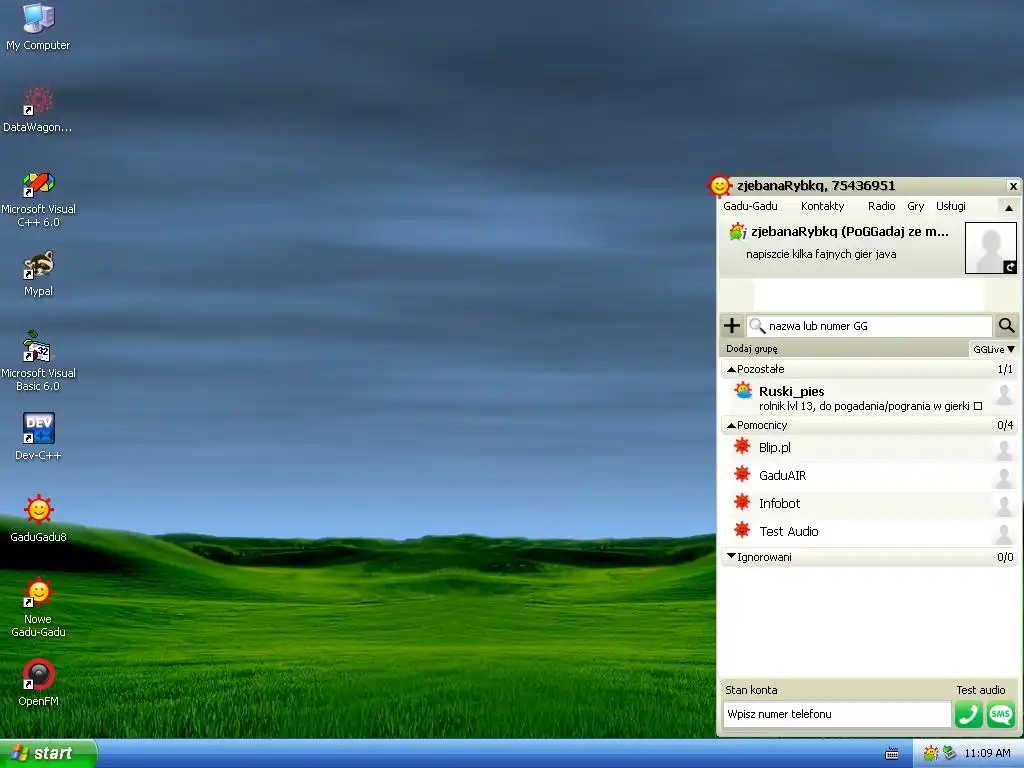Open the Gry menu
The height and width of the screenshot is (768, 1024).
(x=916, y=206)
